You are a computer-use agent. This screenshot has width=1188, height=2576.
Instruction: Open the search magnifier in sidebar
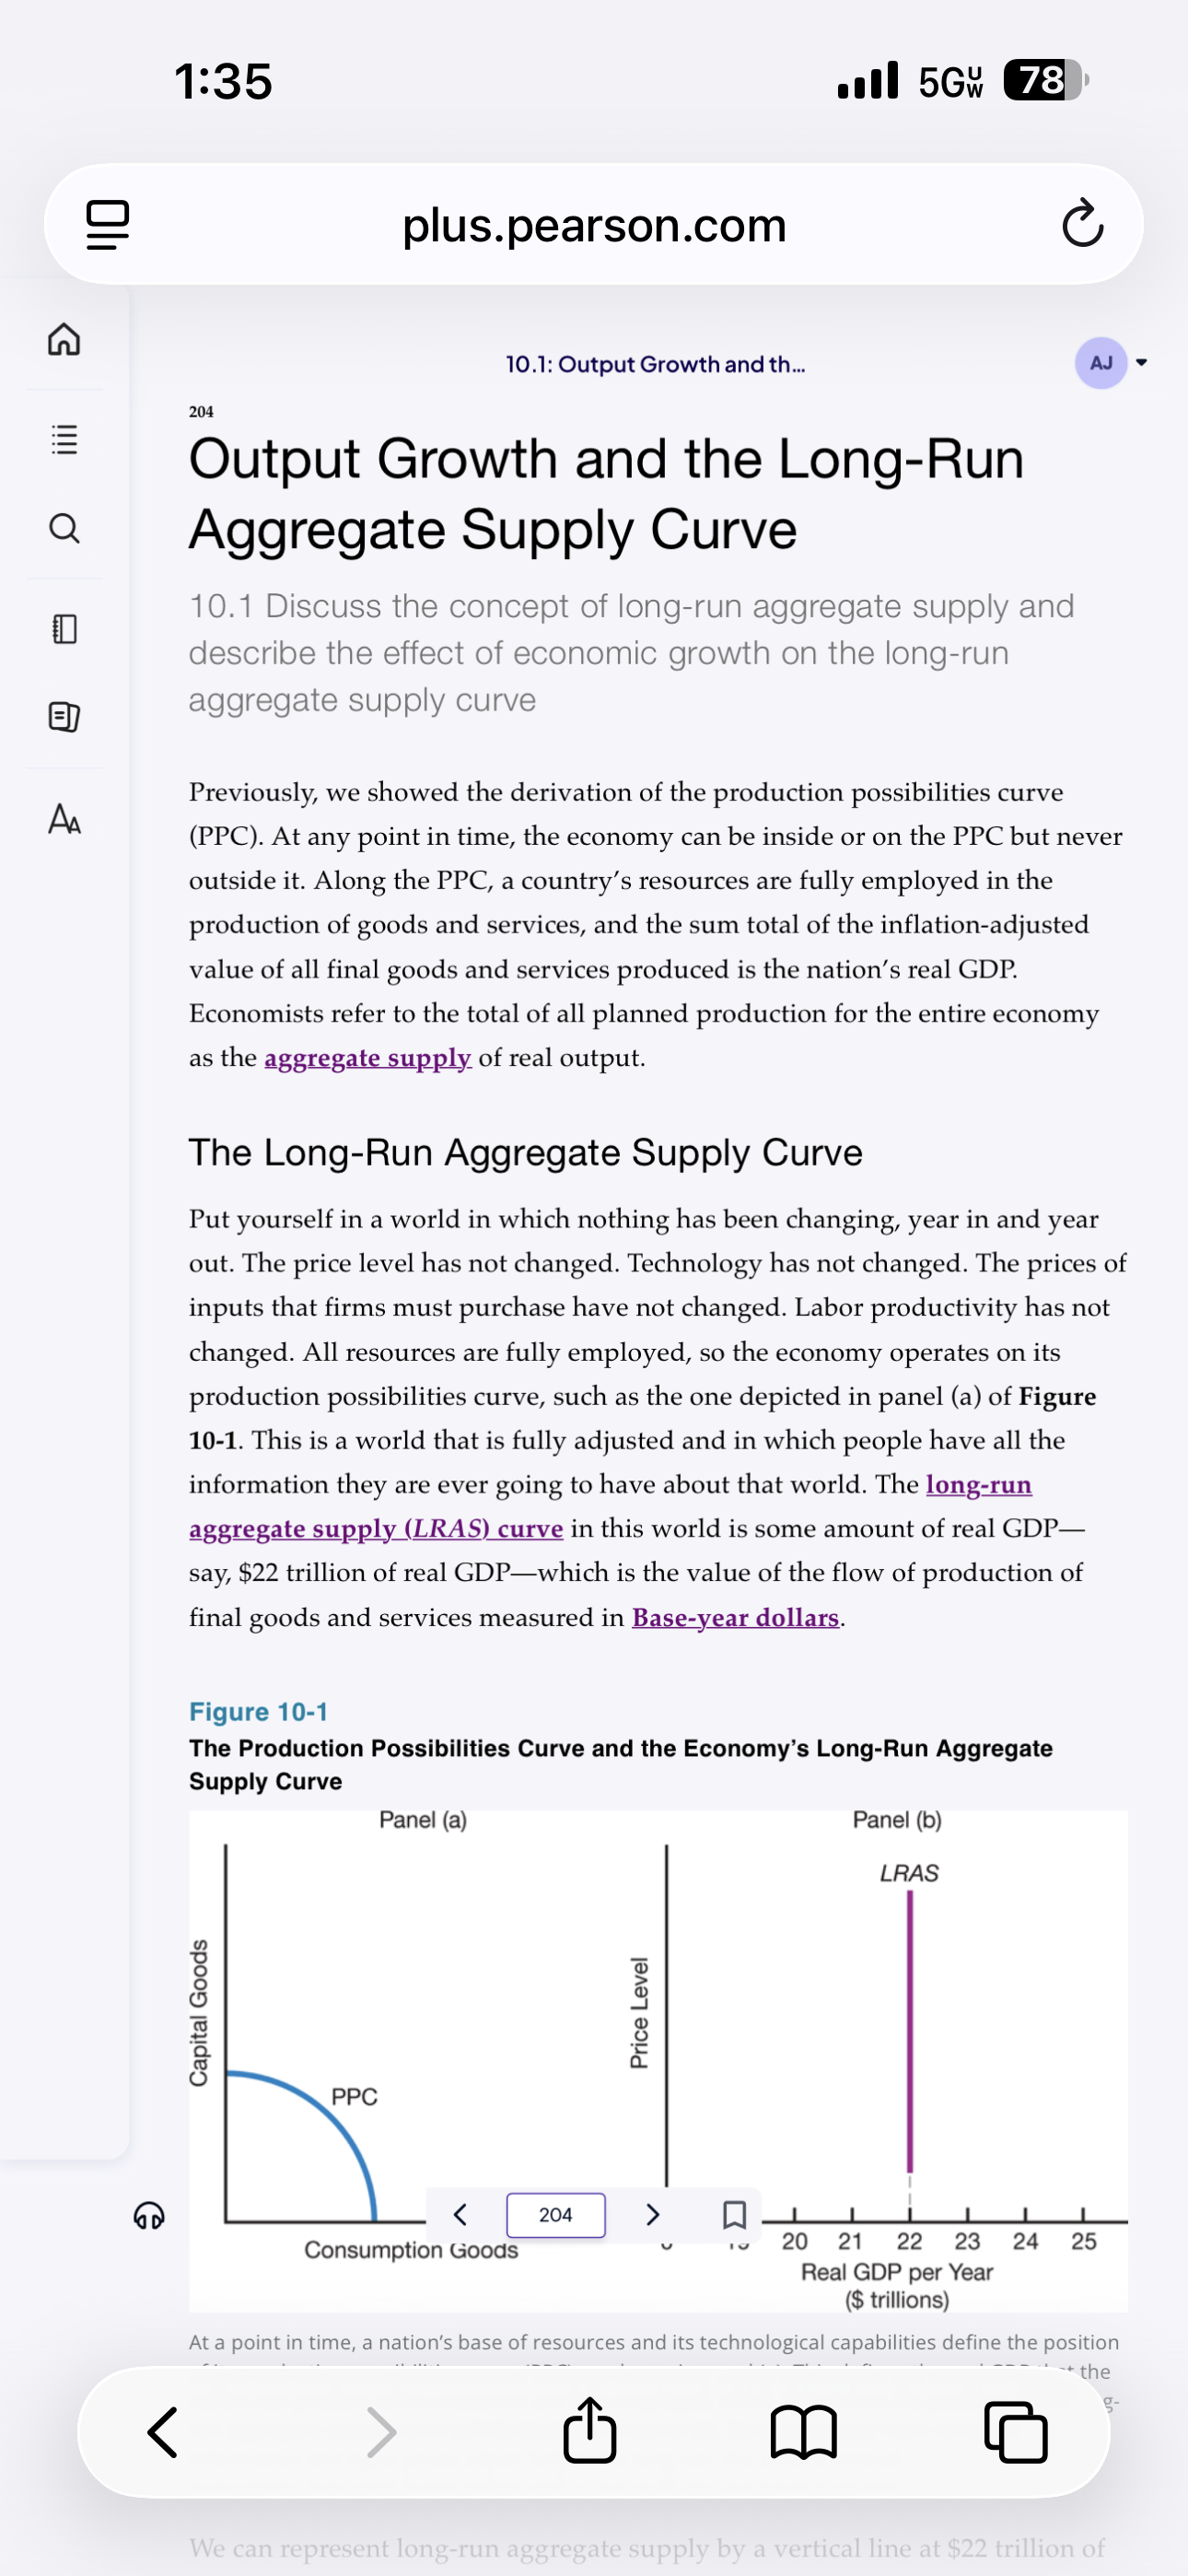[64, 528]
